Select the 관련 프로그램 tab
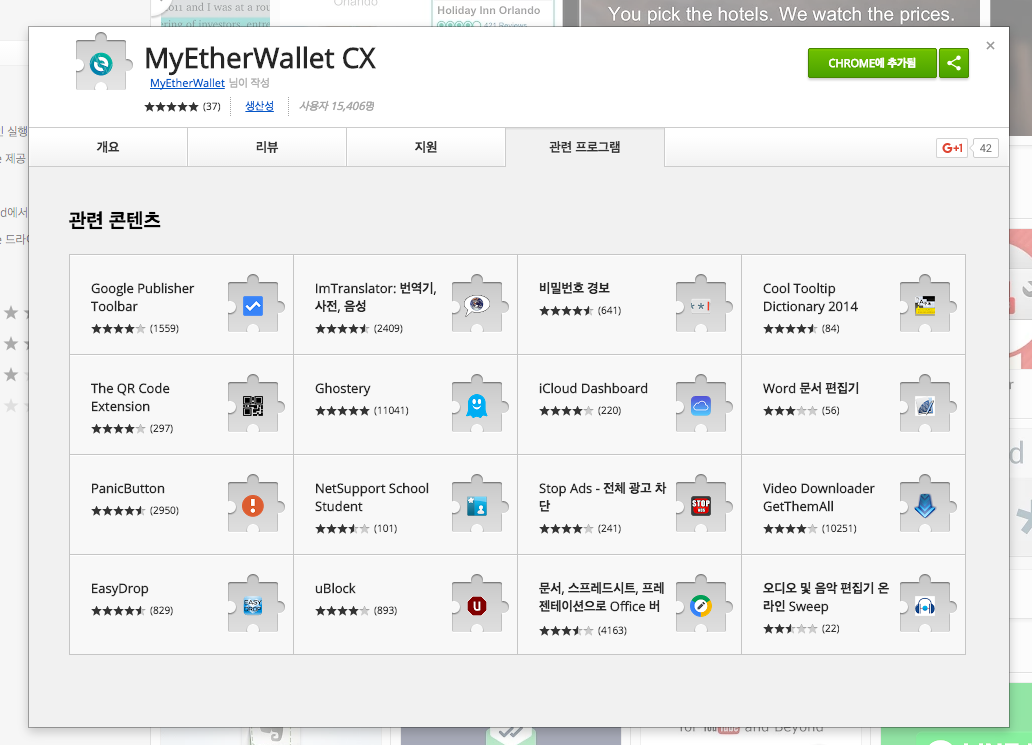Viewport: 1032px width, 745px height. [x=584, y=147]
